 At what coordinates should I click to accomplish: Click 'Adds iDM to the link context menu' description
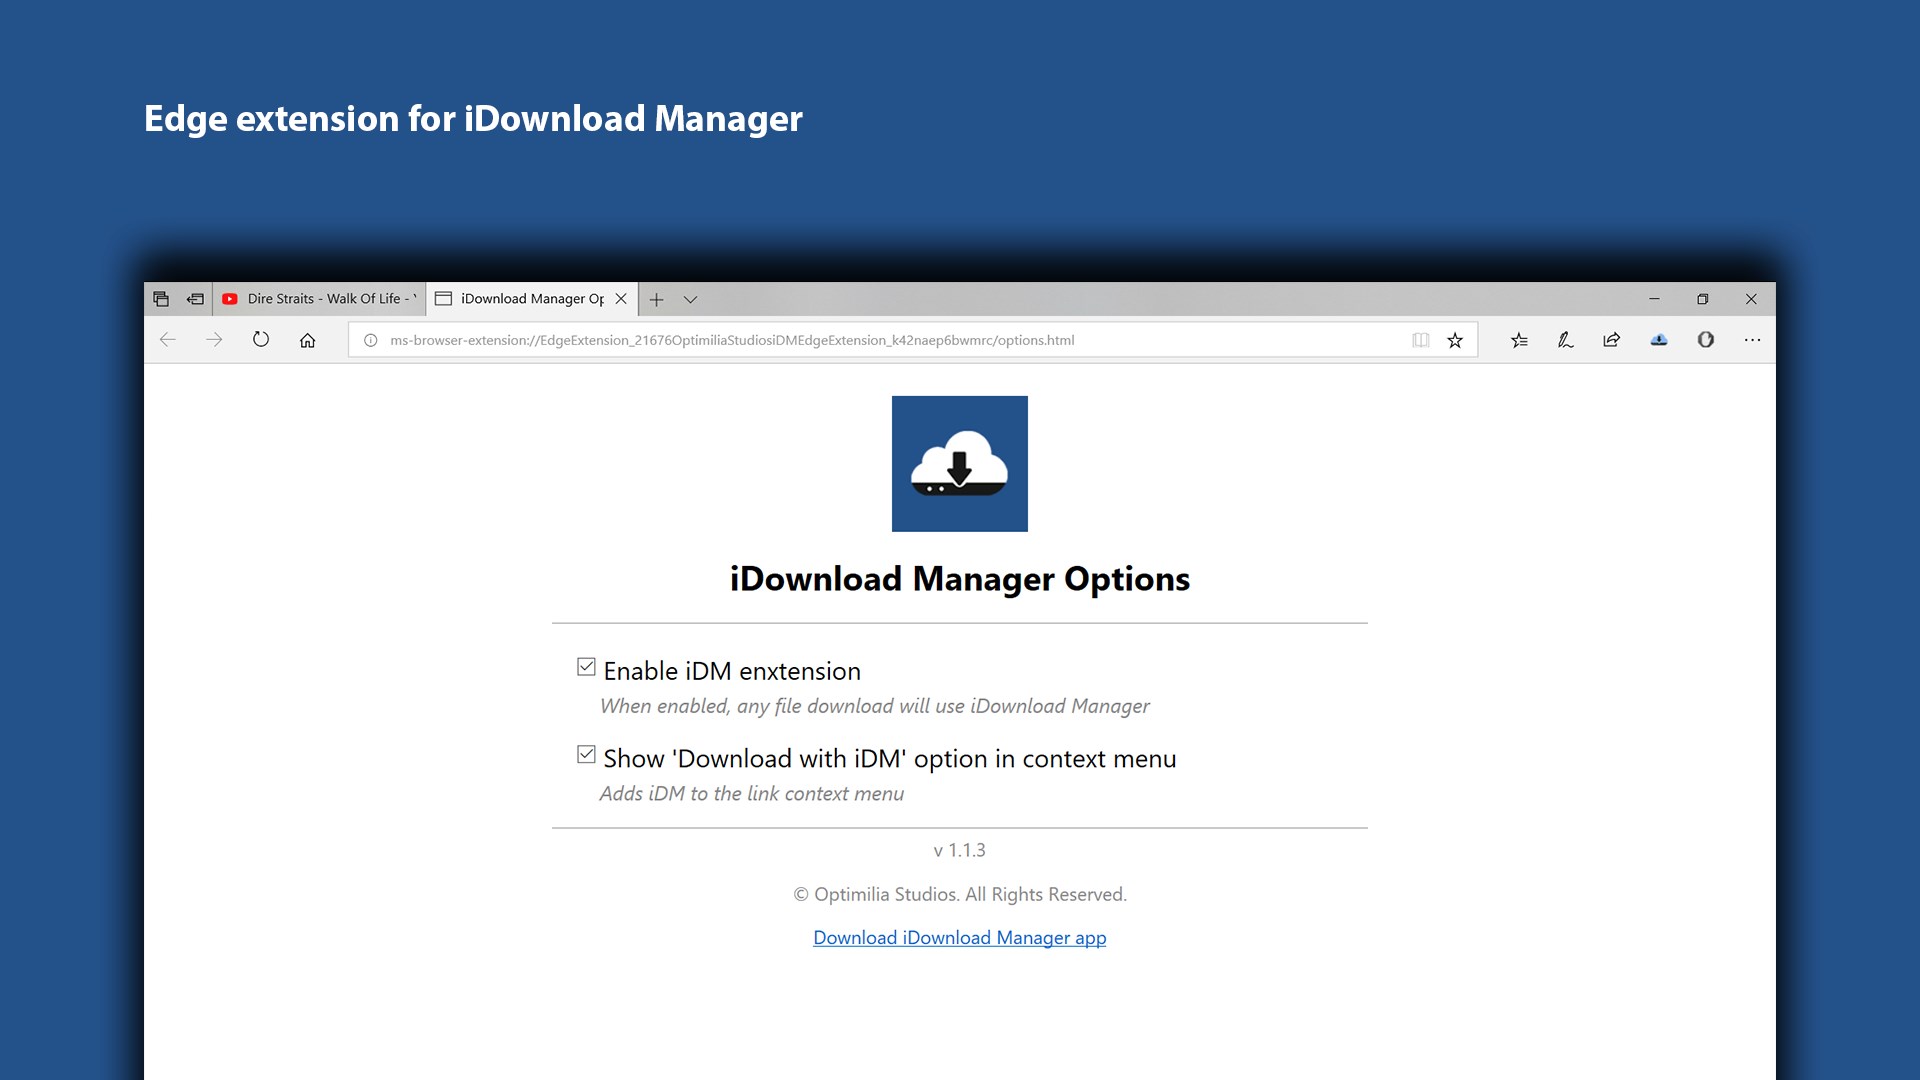pos(752,794)
